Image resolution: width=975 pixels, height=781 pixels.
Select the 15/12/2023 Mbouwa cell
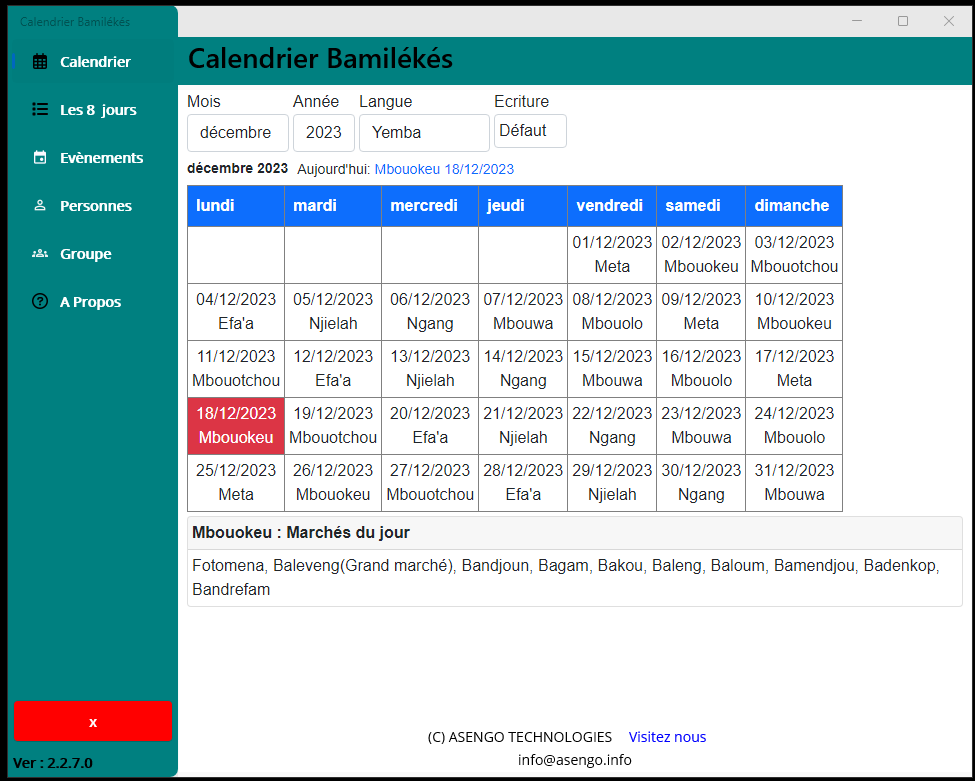(x=612, y=369)
